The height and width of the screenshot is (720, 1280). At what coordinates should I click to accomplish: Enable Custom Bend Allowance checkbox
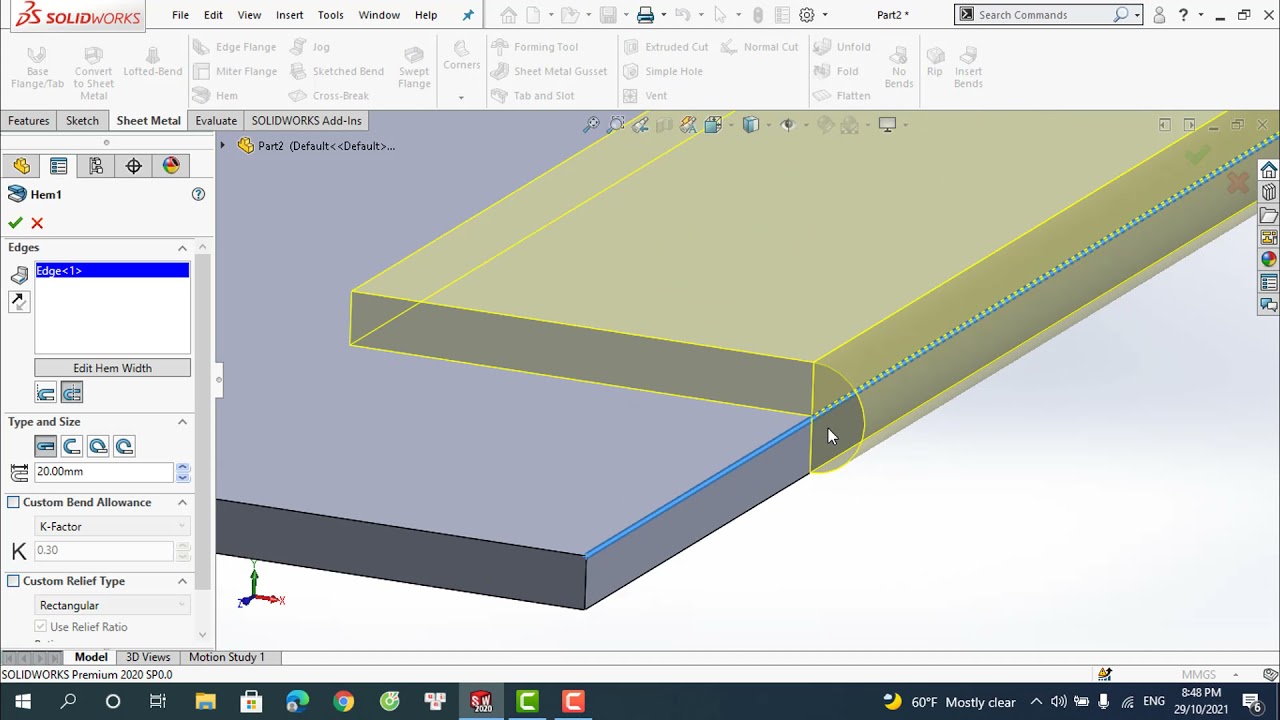click(13, 502)
